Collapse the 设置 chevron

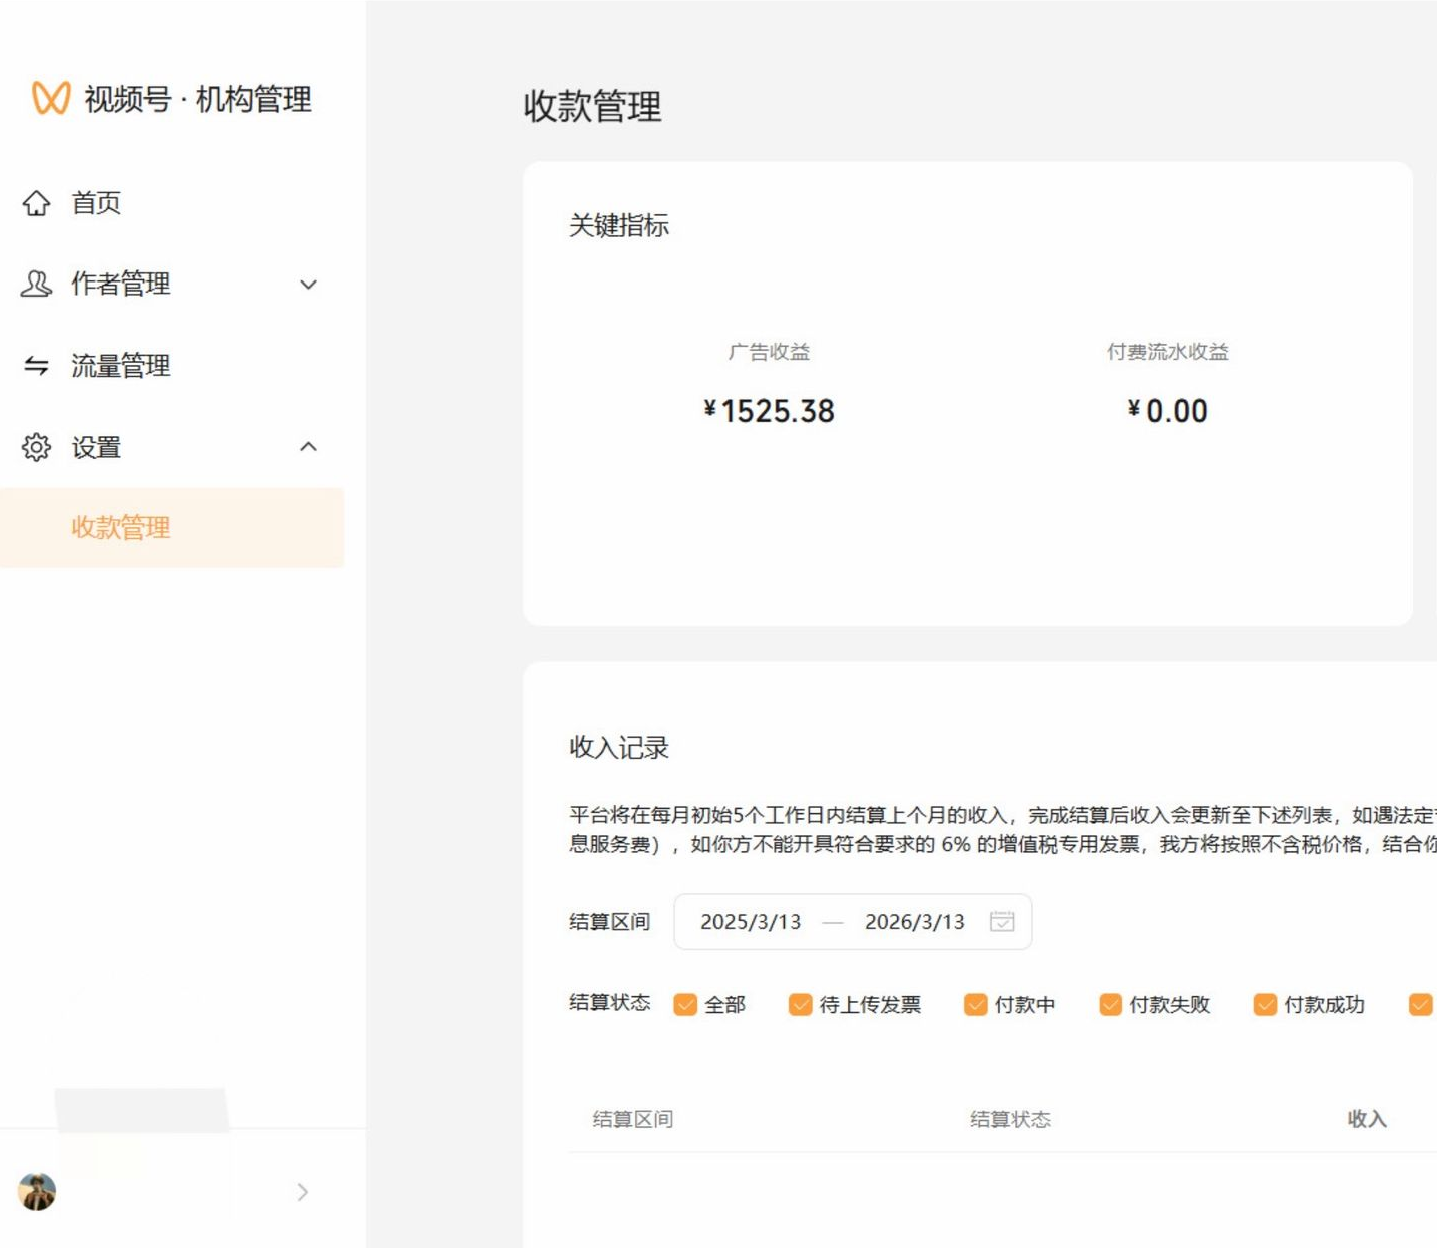point(309,447)
